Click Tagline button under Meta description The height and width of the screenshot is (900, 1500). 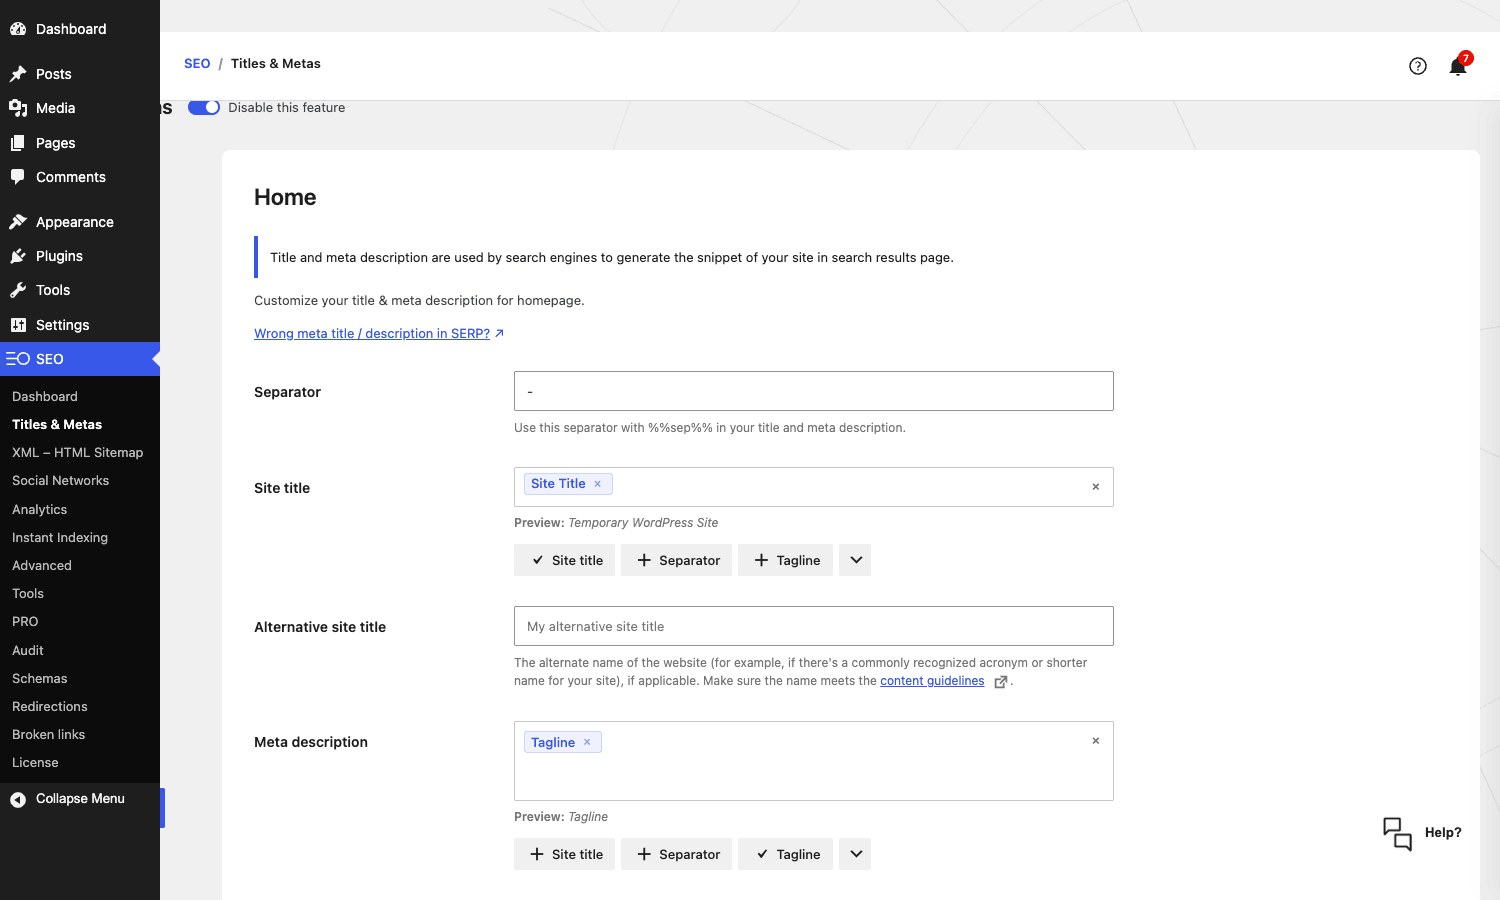pyautogui.click(x=786, y=854)
